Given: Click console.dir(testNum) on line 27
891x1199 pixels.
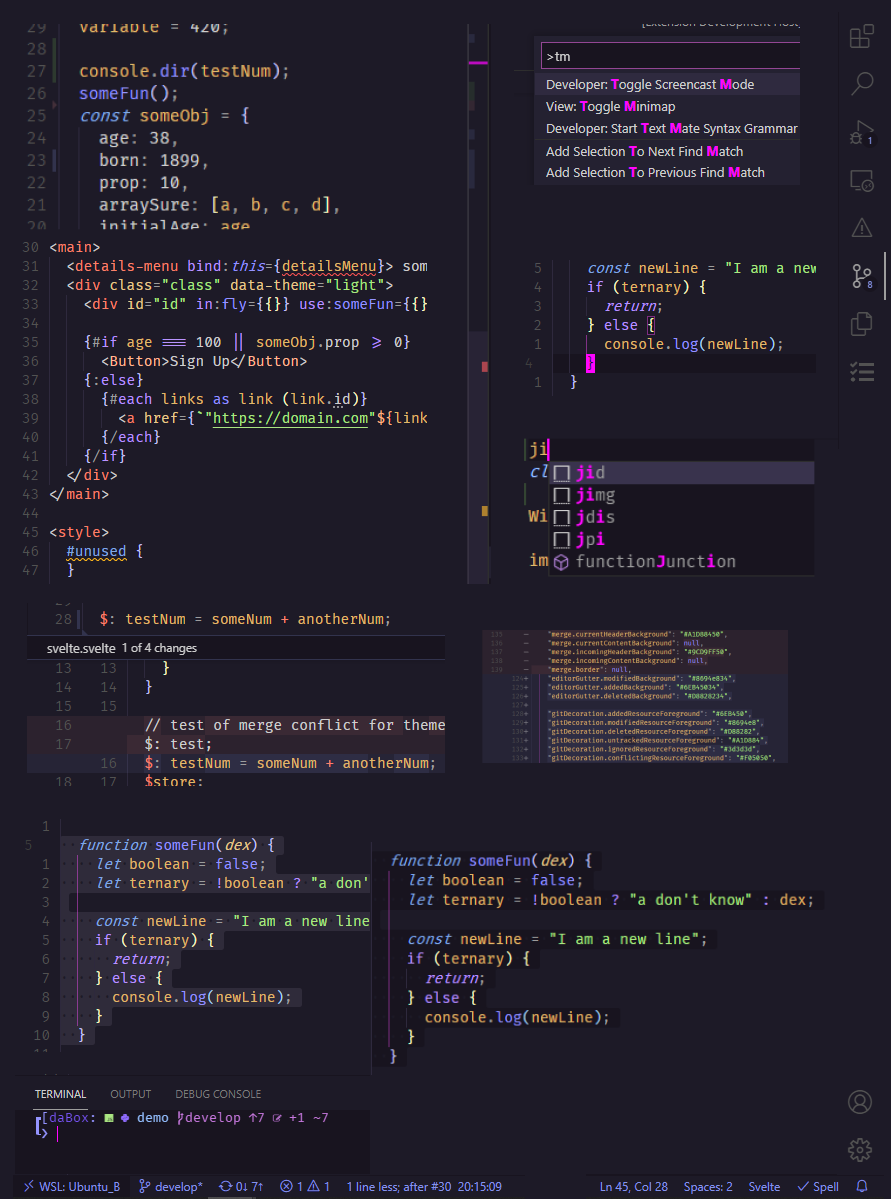Looking at the screenshot, I should pos(184,71).
